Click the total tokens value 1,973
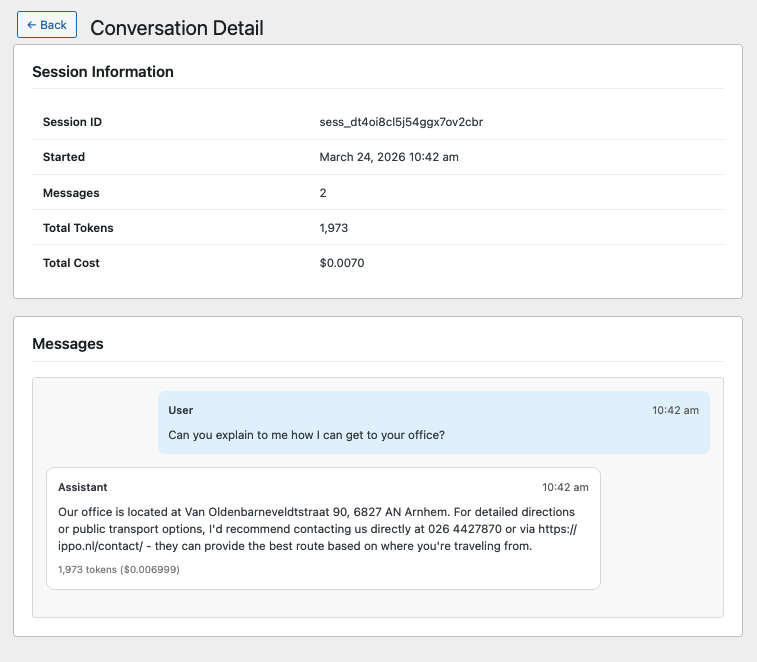 click(x=334, y=228)
